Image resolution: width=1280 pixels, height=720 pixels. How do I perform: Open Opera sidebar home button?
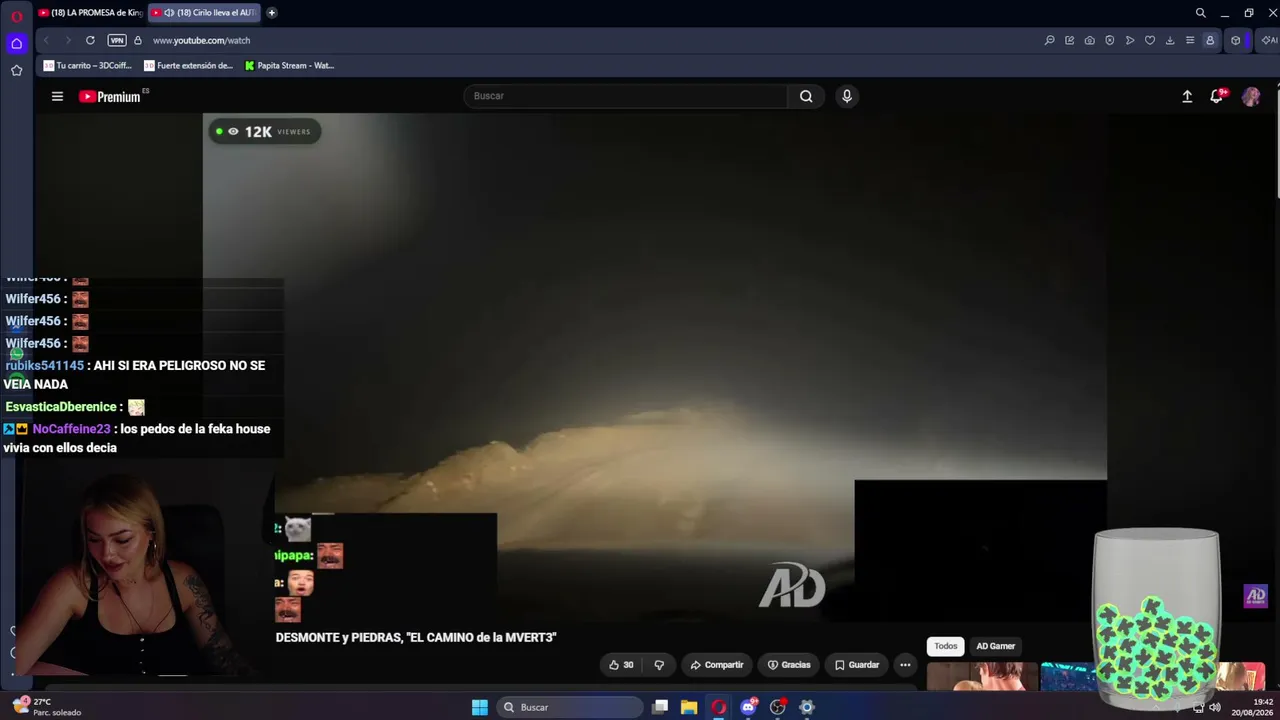coord(17,43)
